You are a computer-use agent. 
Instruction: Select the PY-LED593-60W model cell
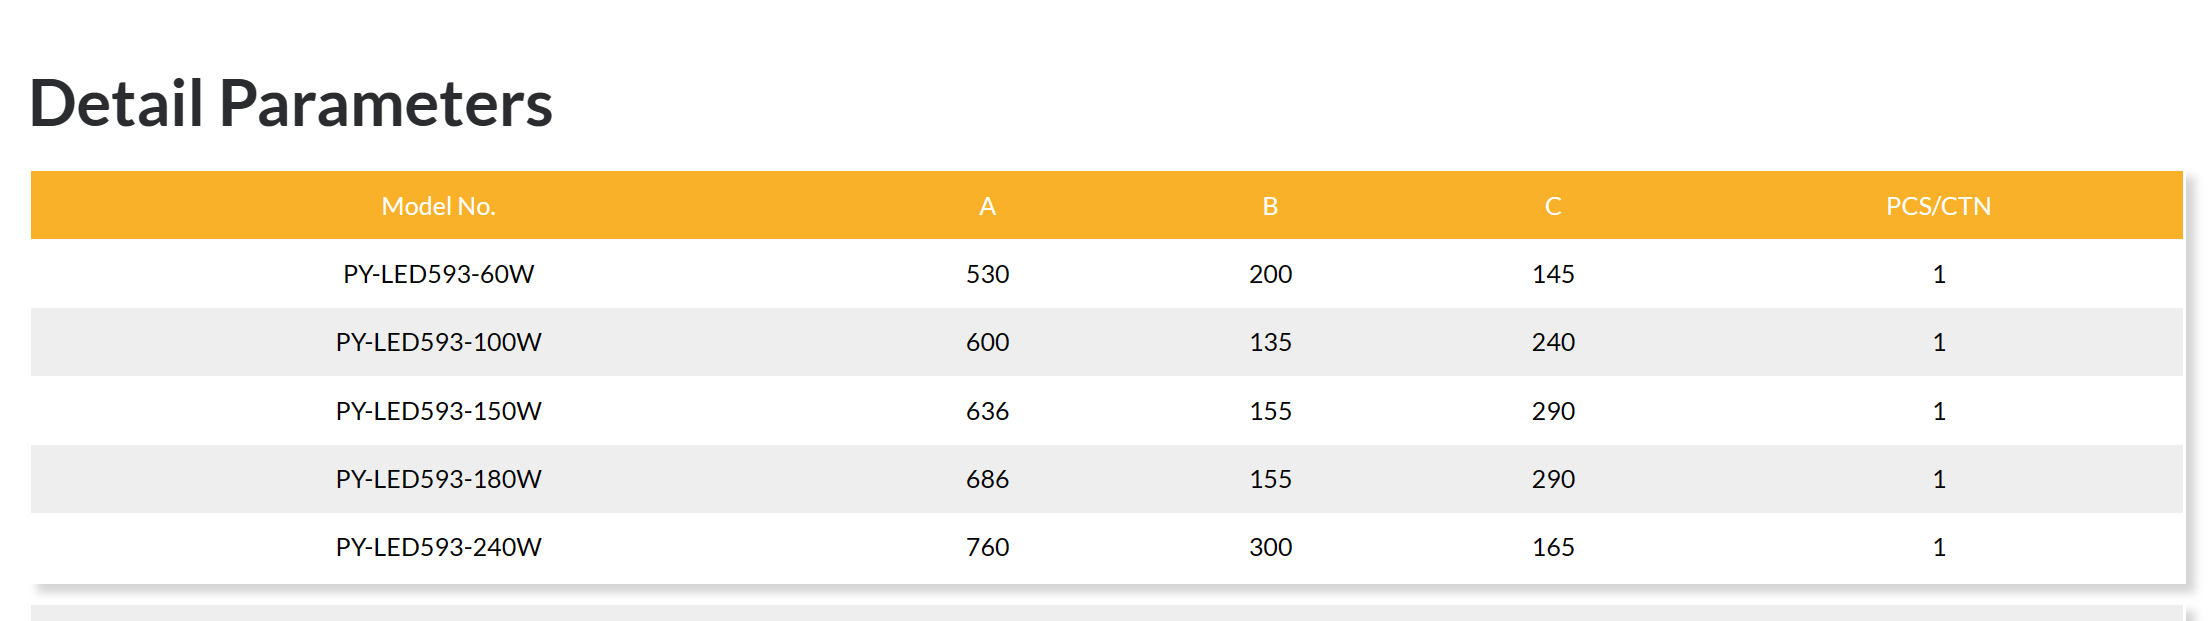pyautogui.click(x=438, y=274)
